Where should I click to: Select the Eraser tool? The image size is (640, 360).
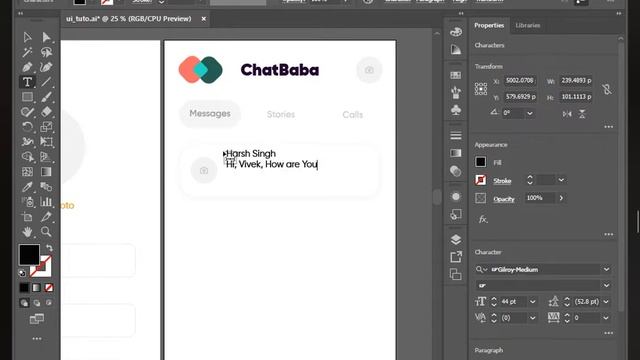point(46,111)
